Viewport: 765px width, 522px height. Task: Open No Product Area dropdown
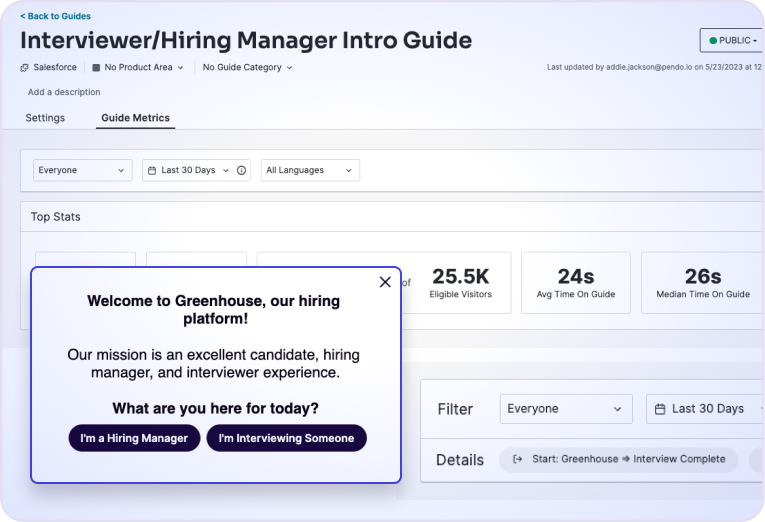click(139, 67)
